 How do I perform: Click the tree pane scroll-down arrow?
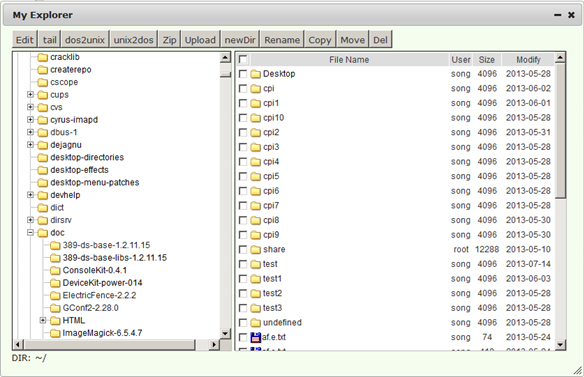pyautogui.click(x=225, y=333)
